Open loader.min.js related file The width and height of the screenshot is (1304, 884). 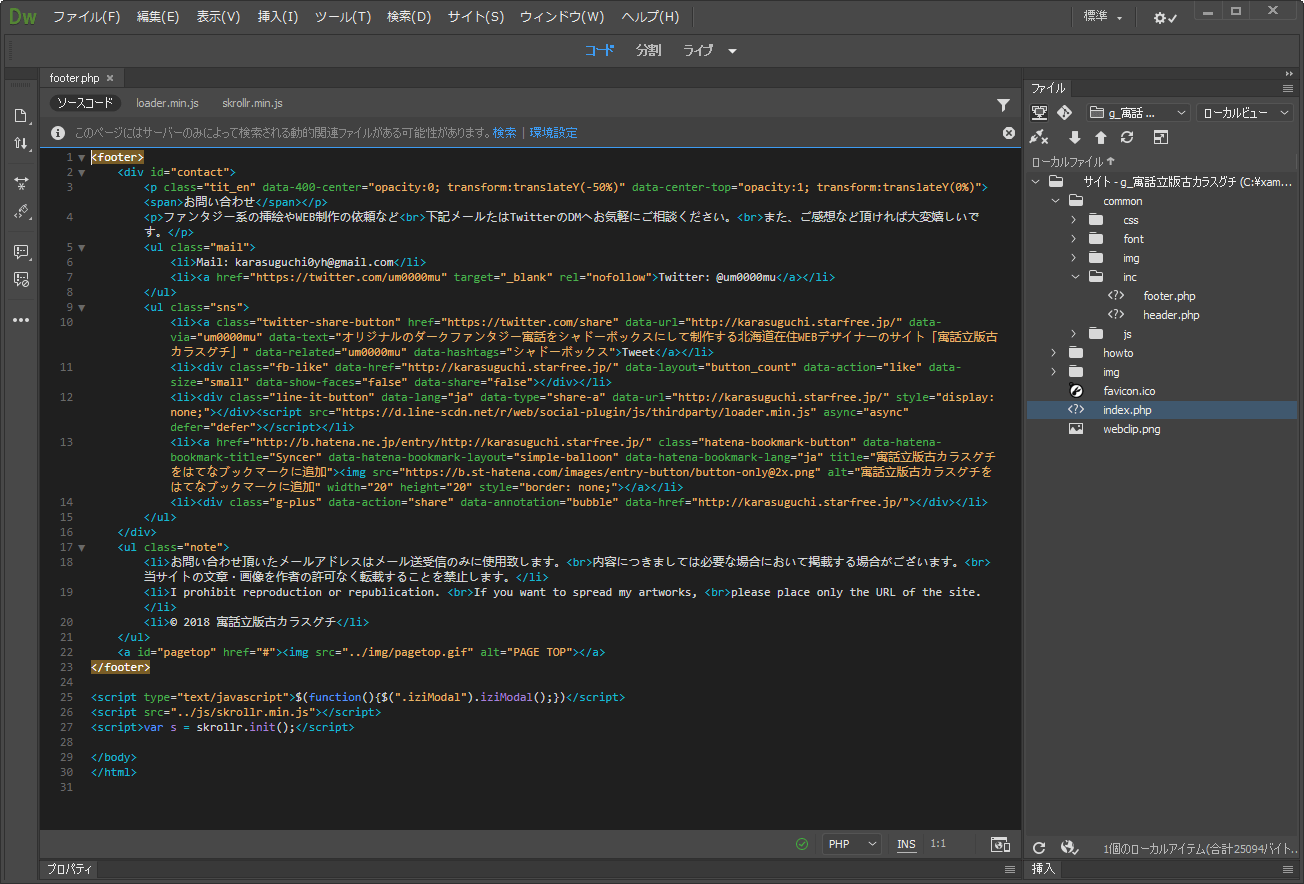pos(167,103)
